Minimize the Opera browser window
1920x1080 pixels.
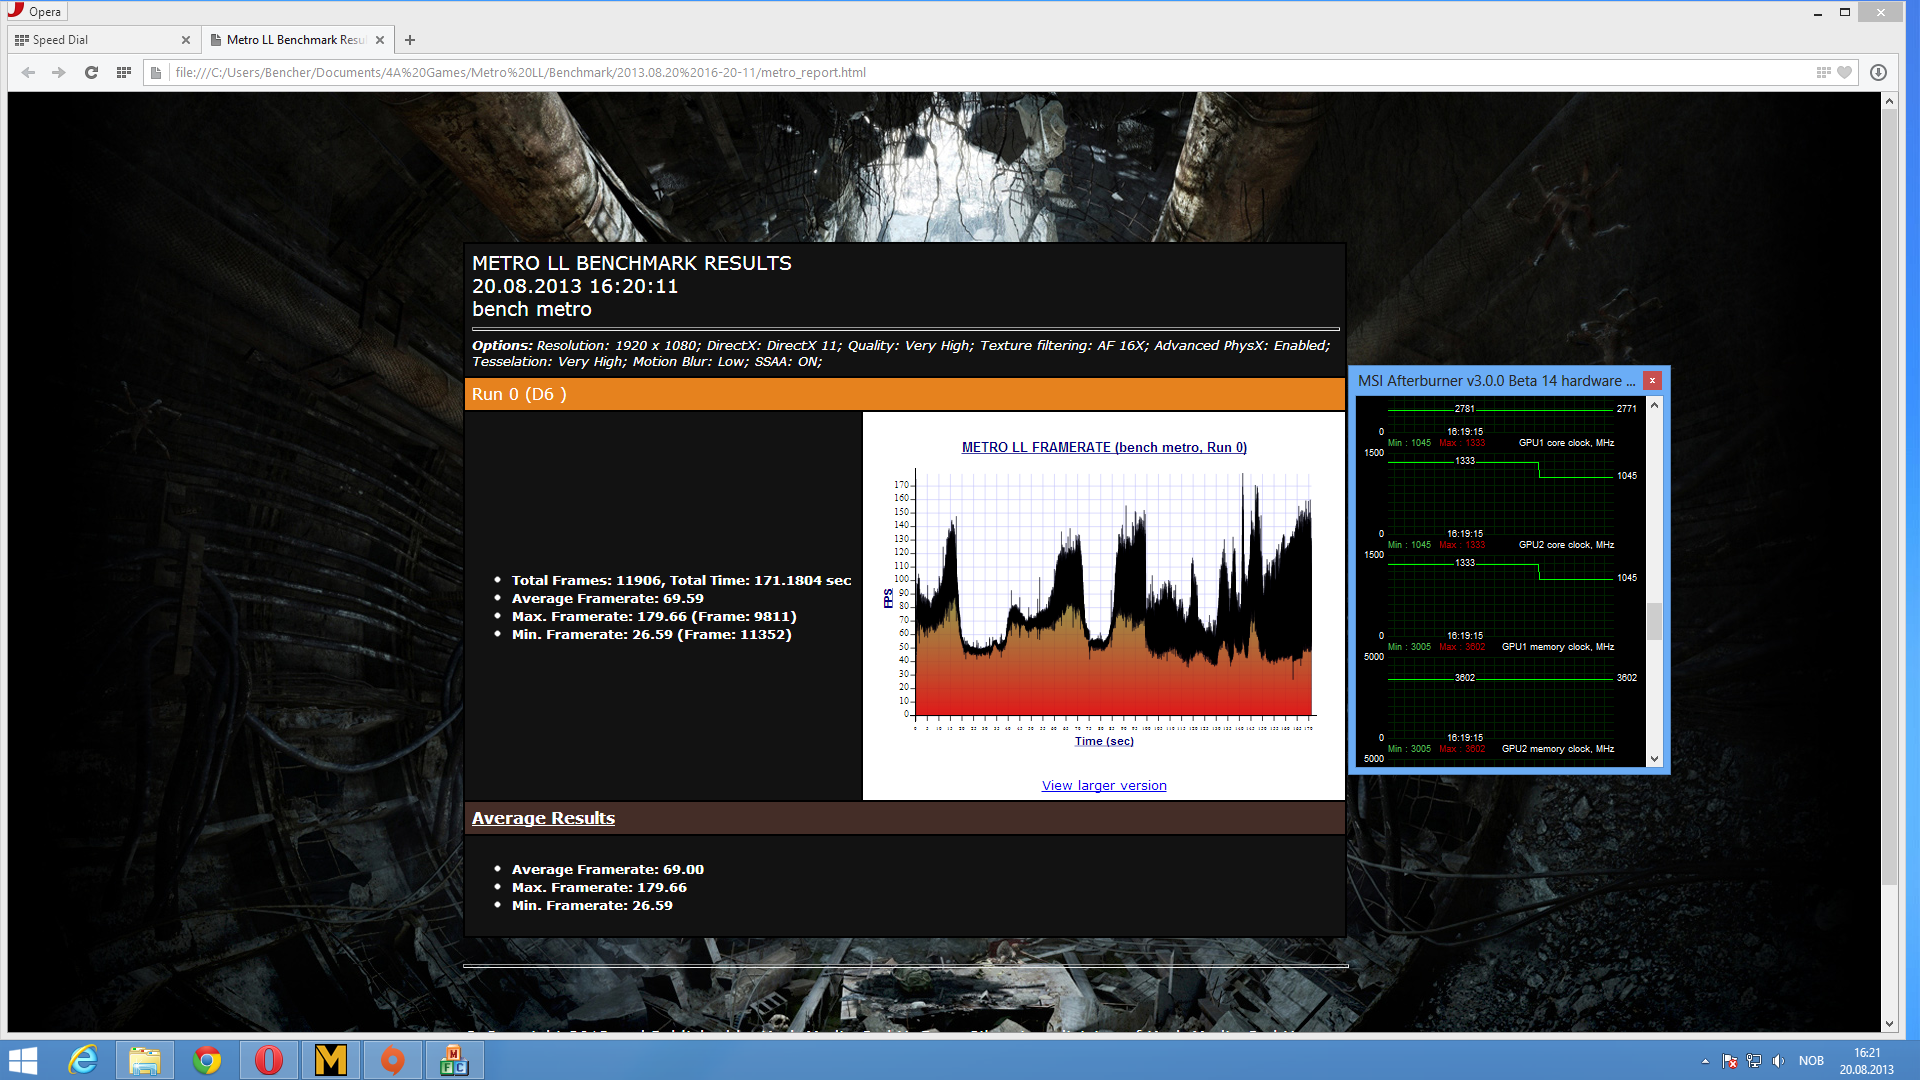click(x=1817, y=12)
